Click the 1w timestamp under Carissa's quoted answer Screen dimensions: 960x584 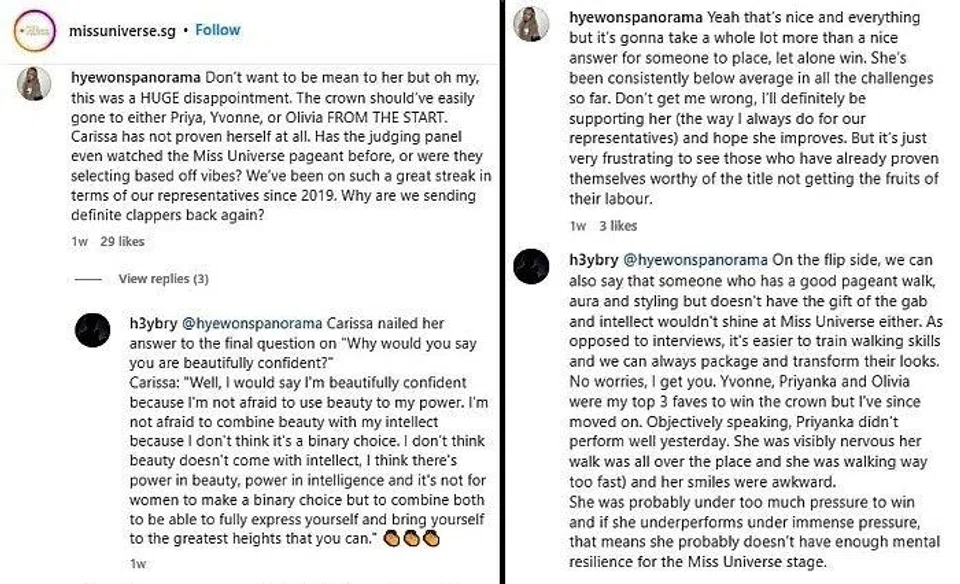coord(137,564)
